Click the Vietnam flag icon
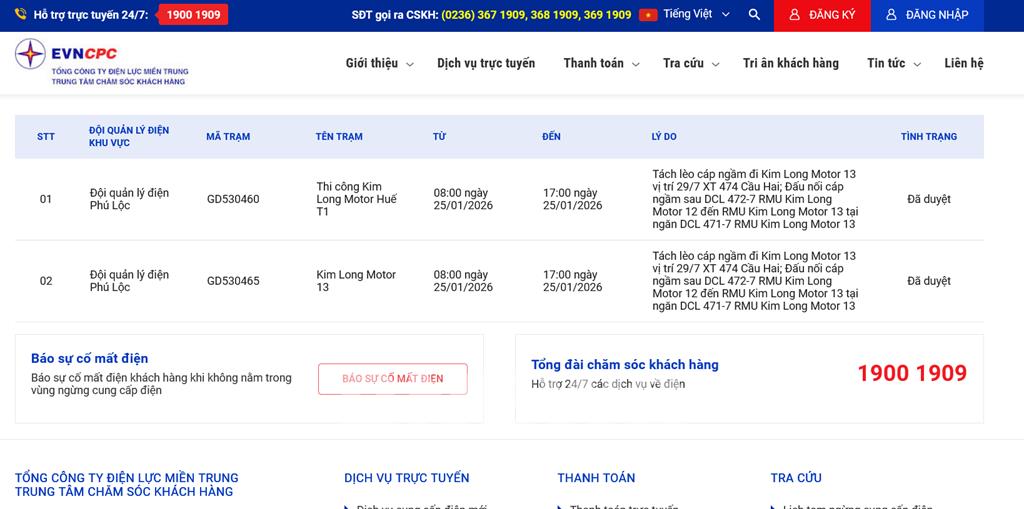 pos(648,15)
